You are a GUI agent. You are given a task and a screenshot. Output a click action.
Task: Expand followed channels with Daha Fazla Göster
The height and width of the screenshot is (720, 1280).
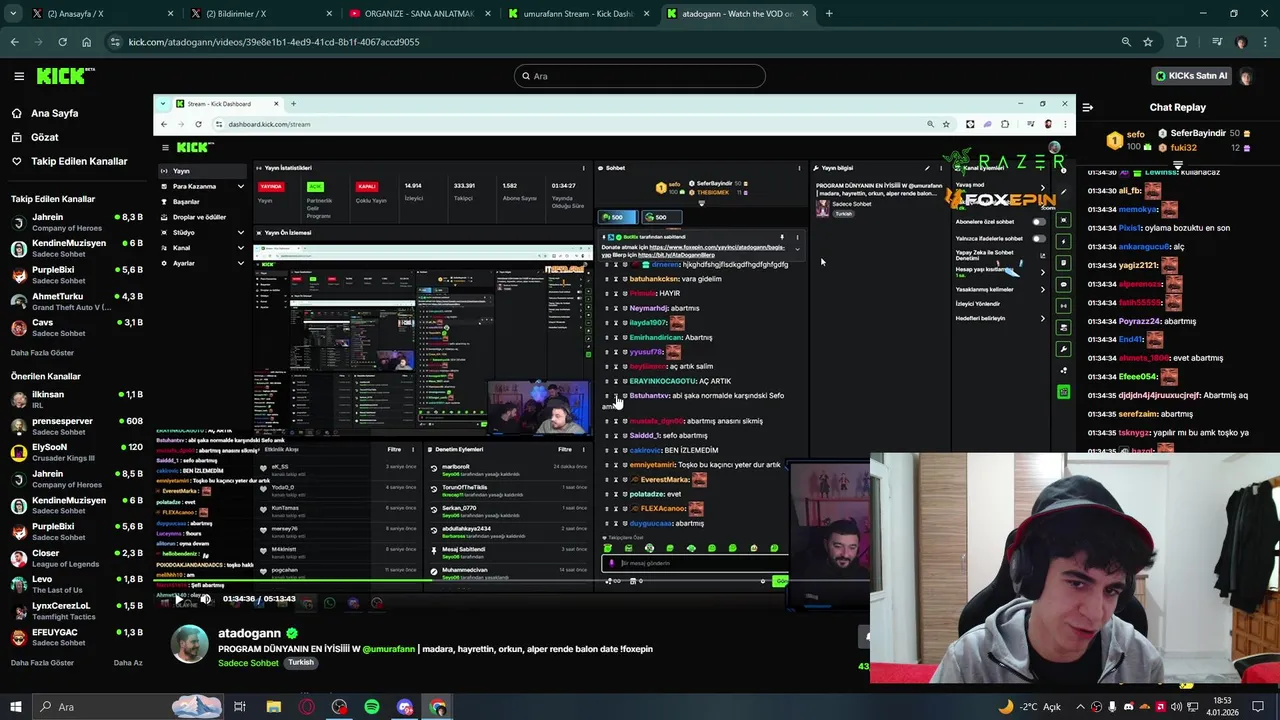[x=42, y=353]
